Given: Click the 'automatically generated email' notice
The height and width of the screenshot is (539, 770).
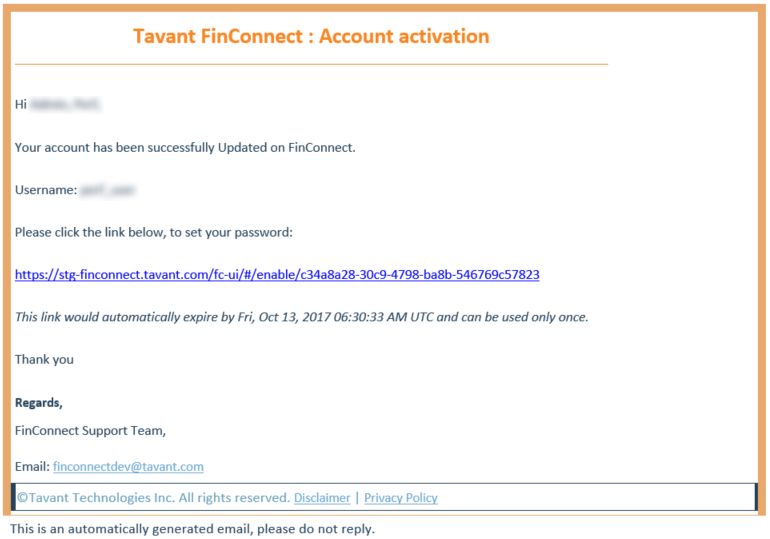Looking at the screenshot, I should pyautogui.click(x=192, y=529).
